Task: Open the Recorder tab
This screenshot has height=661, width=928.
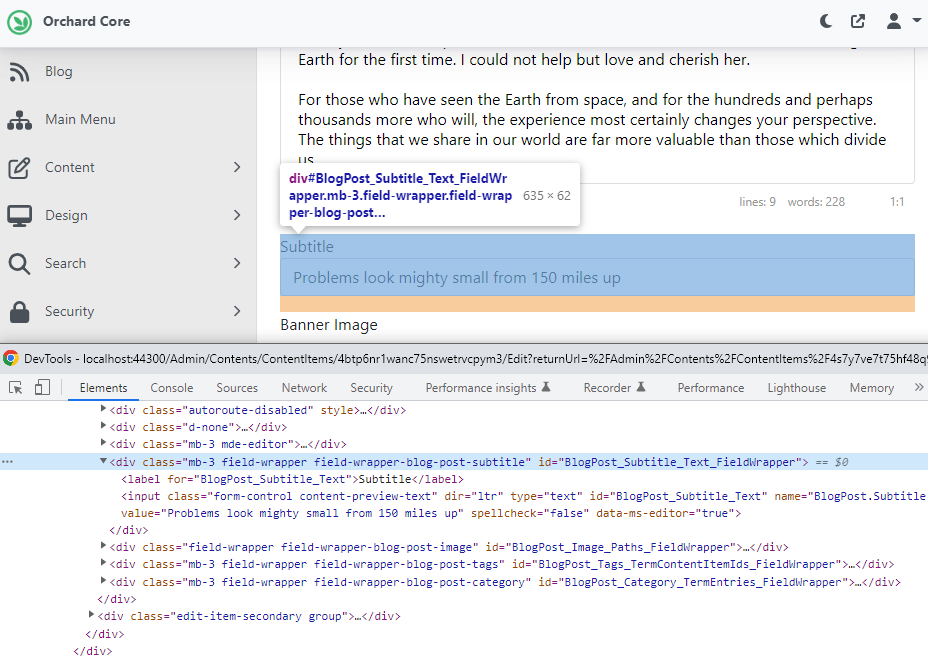Action: (x=614, y=388)
